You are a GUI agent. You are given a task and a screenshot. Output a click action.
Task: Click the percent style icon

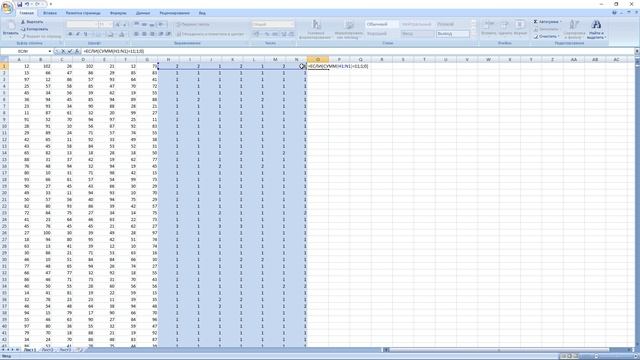point(267,34)
